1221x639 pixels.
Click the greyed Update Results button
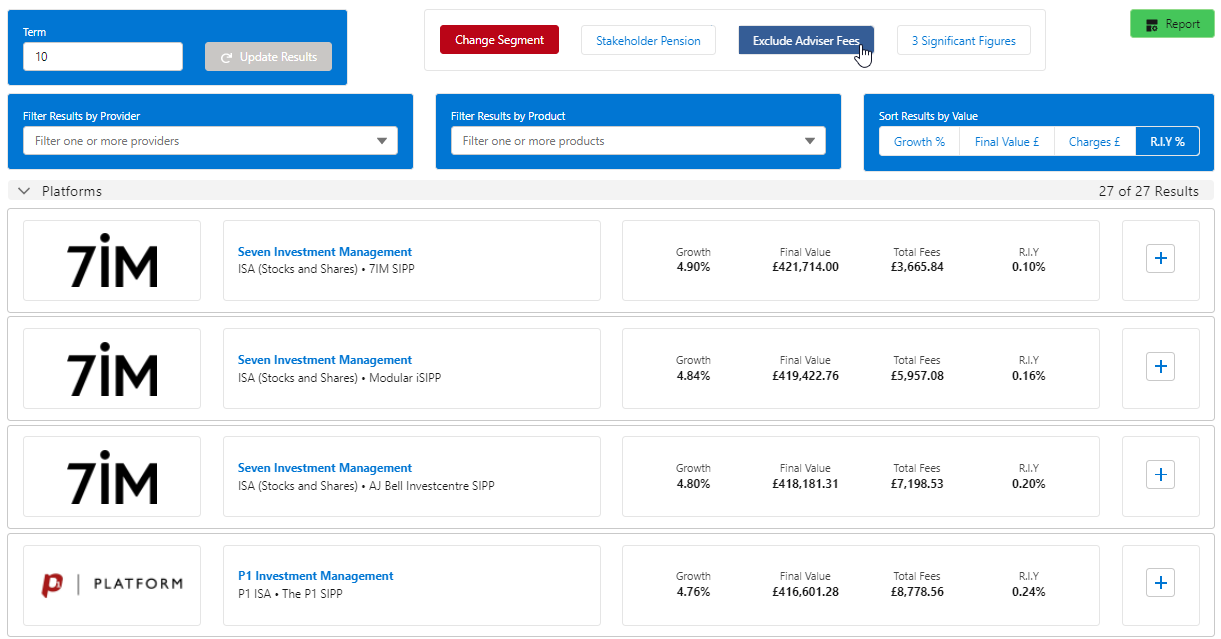(x=268, y=57)
